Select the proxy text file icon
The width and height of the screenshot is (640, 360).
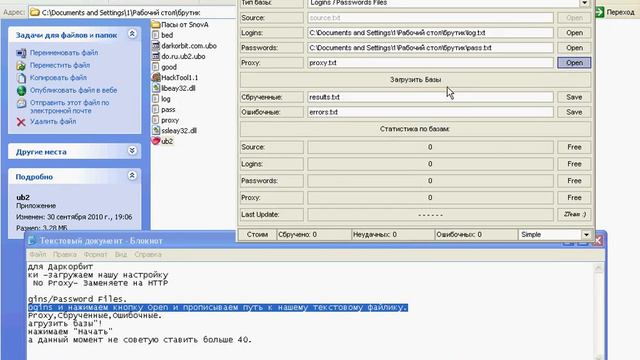(x=156, y=120)
